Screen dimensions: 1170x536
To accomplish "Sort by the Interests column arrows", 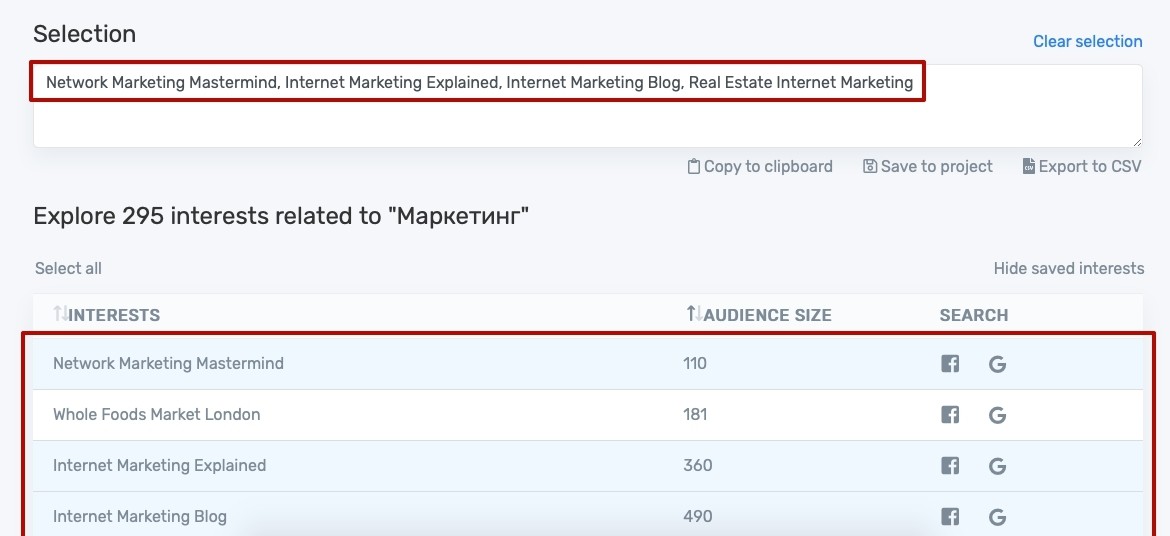I will tap(60, 314).
